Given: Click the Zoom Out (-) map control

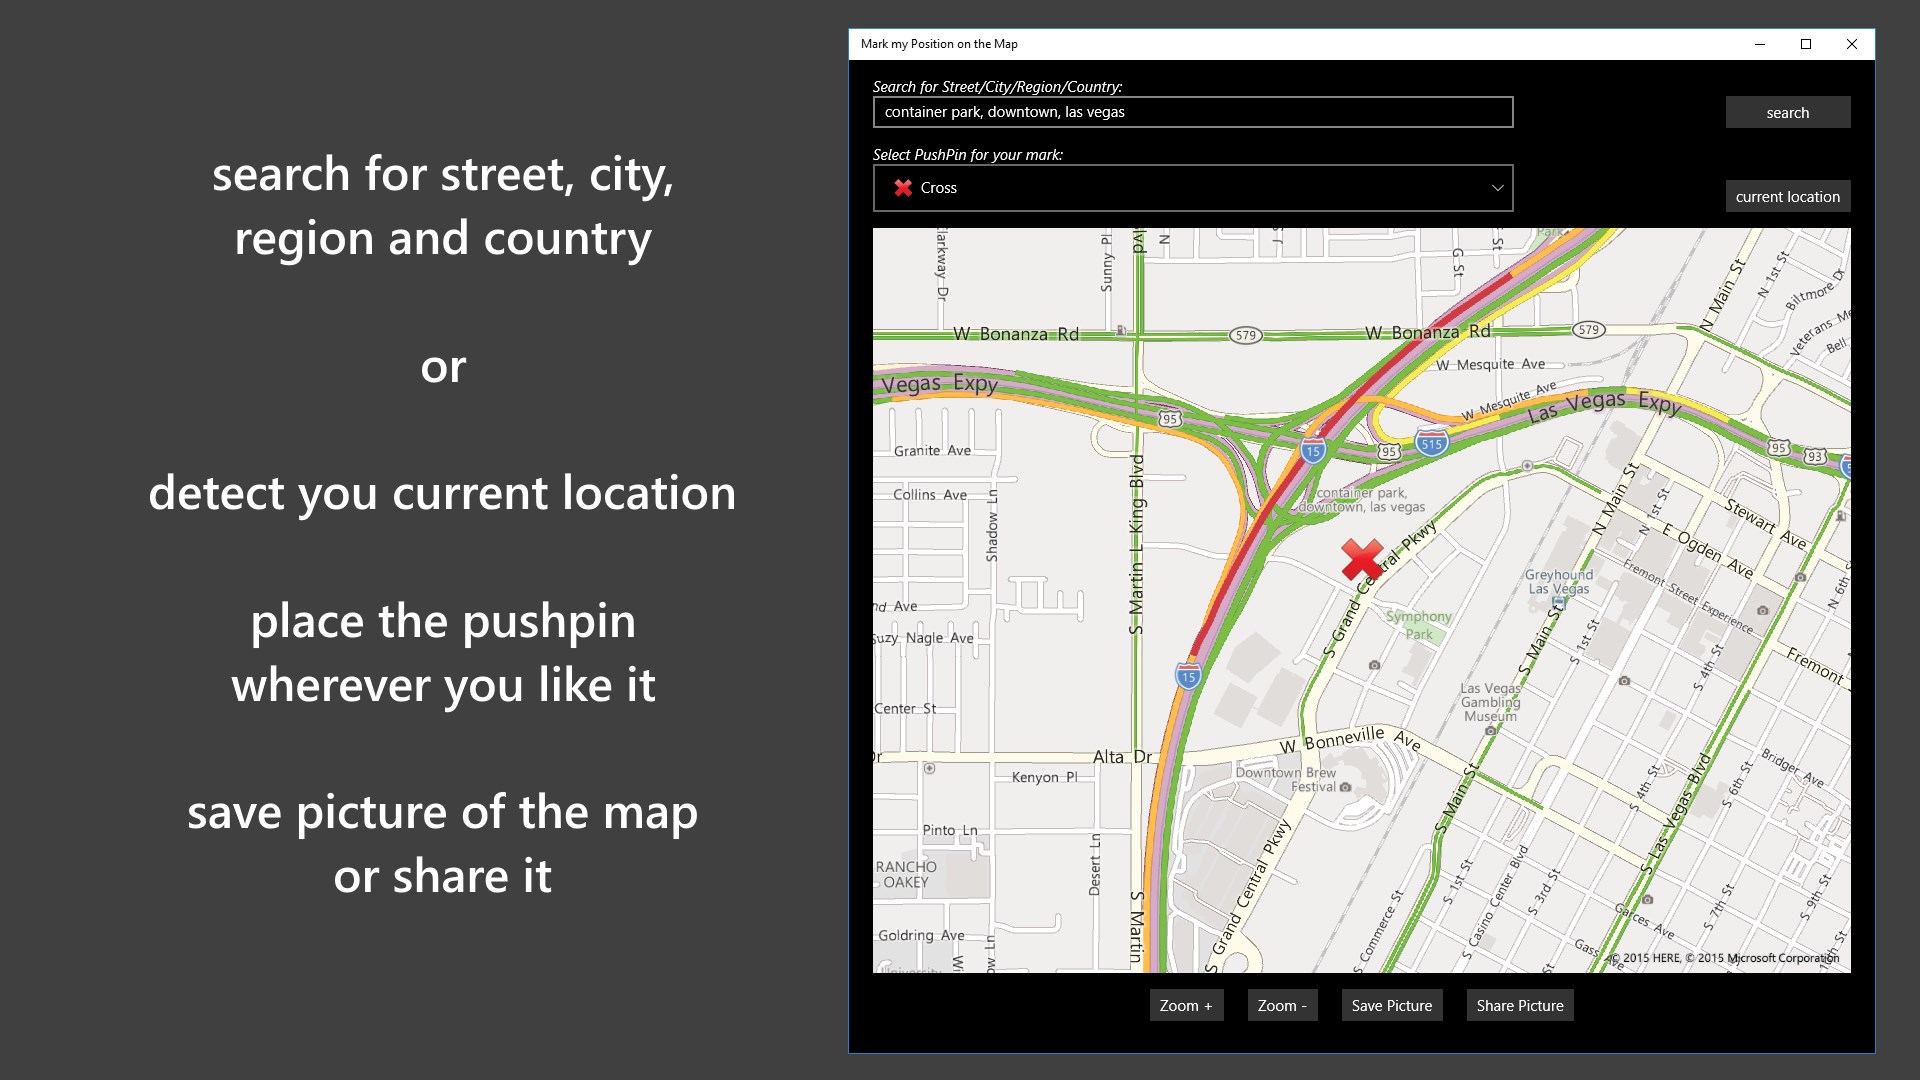Looking at the screenshot, I should 1279,1005.
